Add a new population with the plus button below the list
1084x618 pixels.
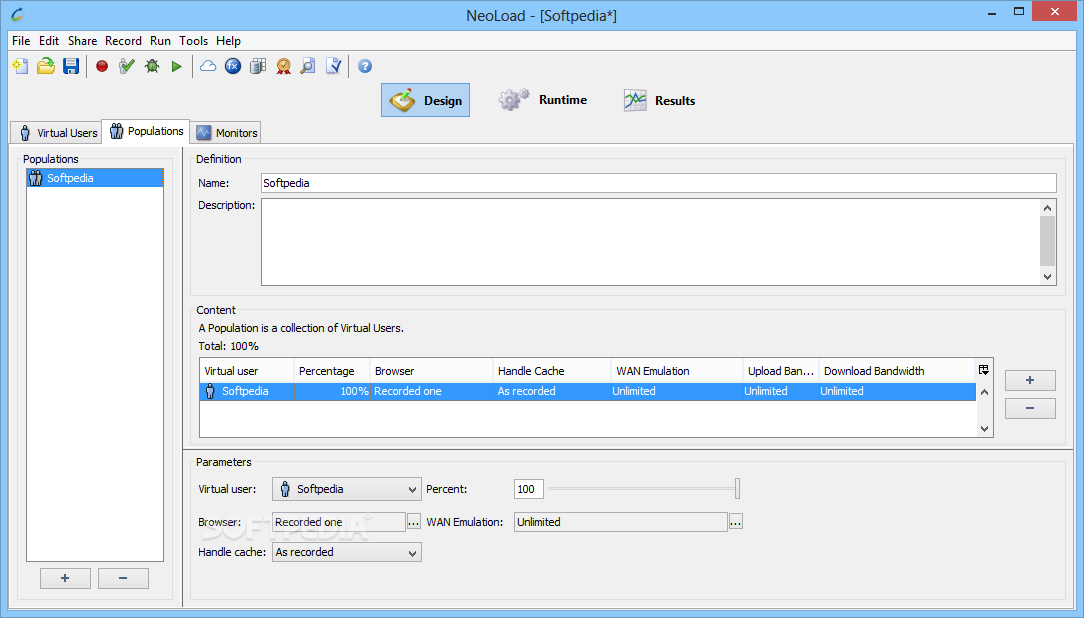pyautogui.click(x=65, y=578)
